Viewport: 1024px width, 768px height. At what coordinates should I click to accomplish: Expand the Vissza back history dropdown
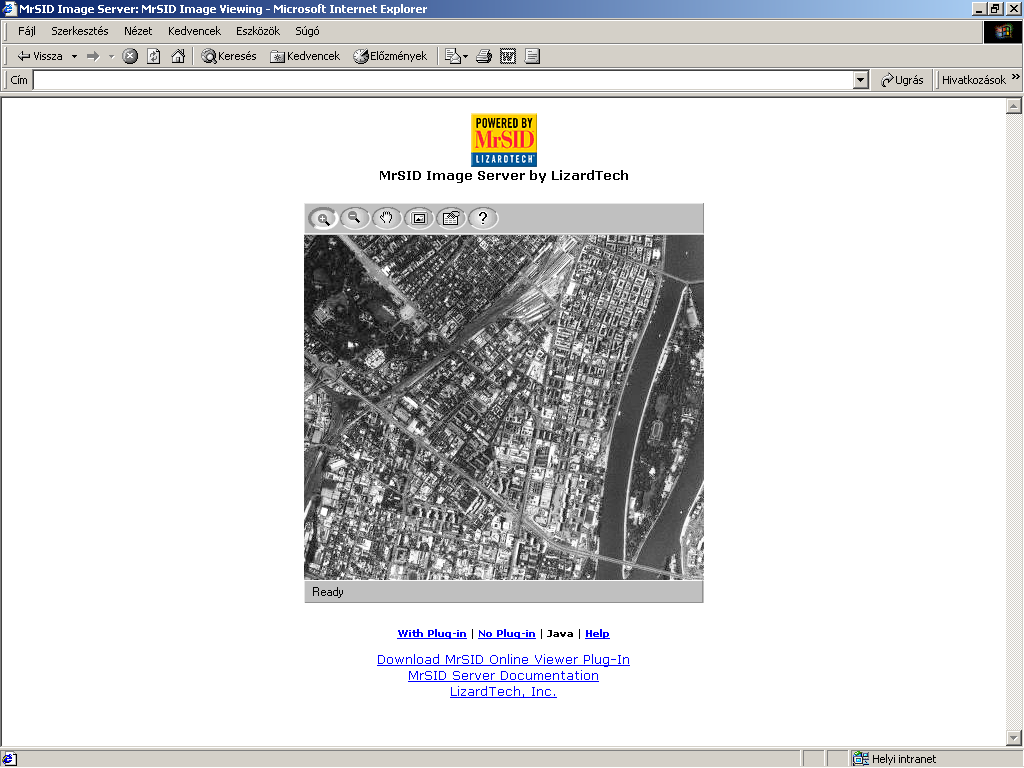74,56
